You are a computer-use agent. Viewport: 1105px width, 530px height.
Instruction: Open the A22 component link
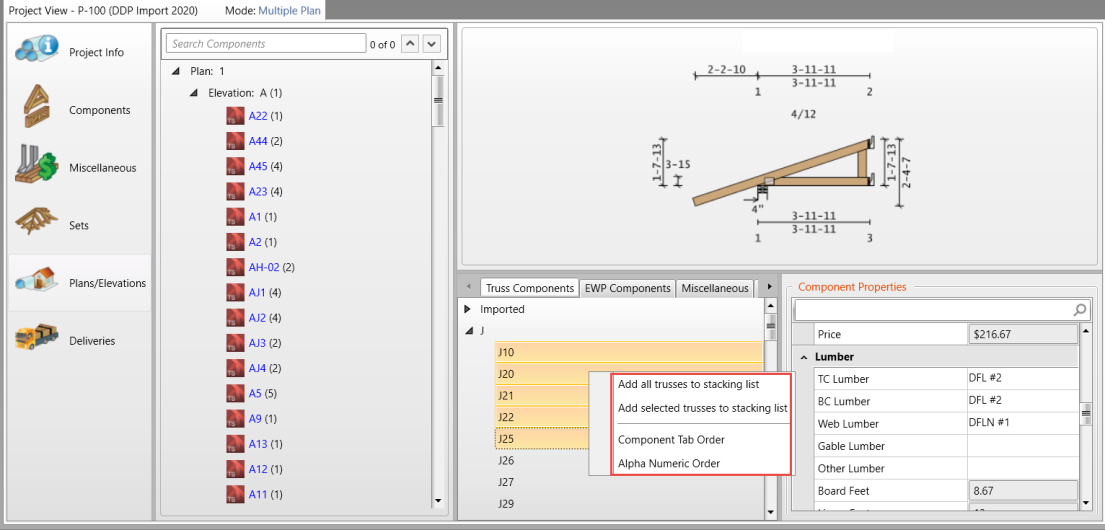(x=258, y=116)
